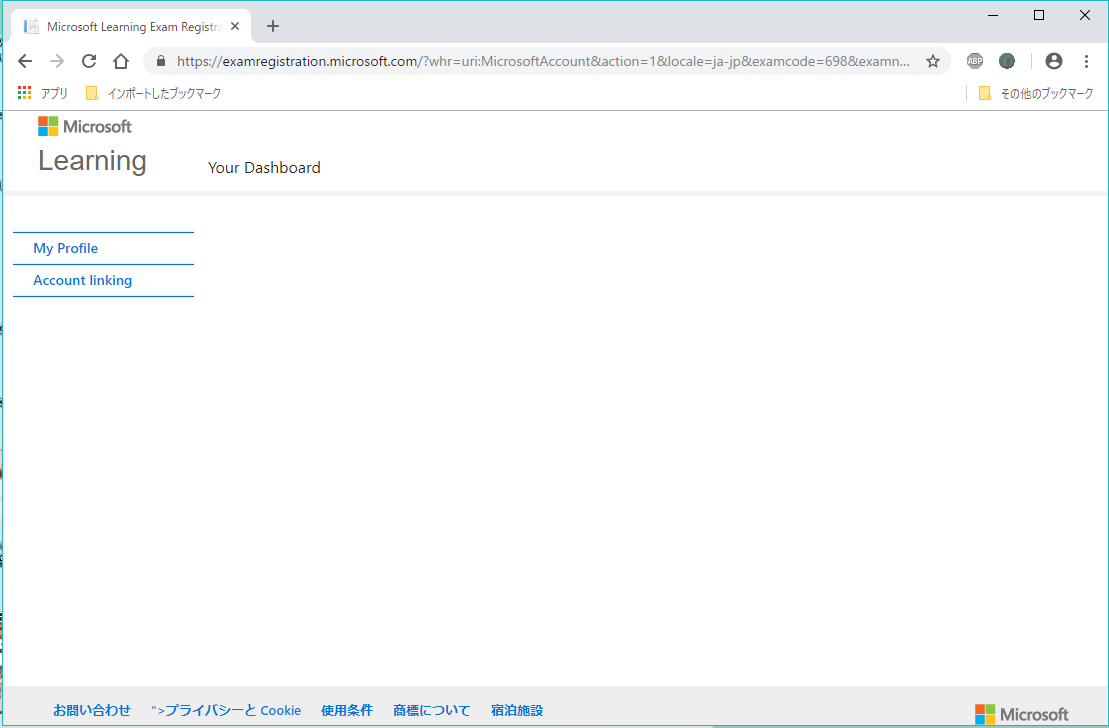Click the browser forward arrow

(x=57, y=62)
